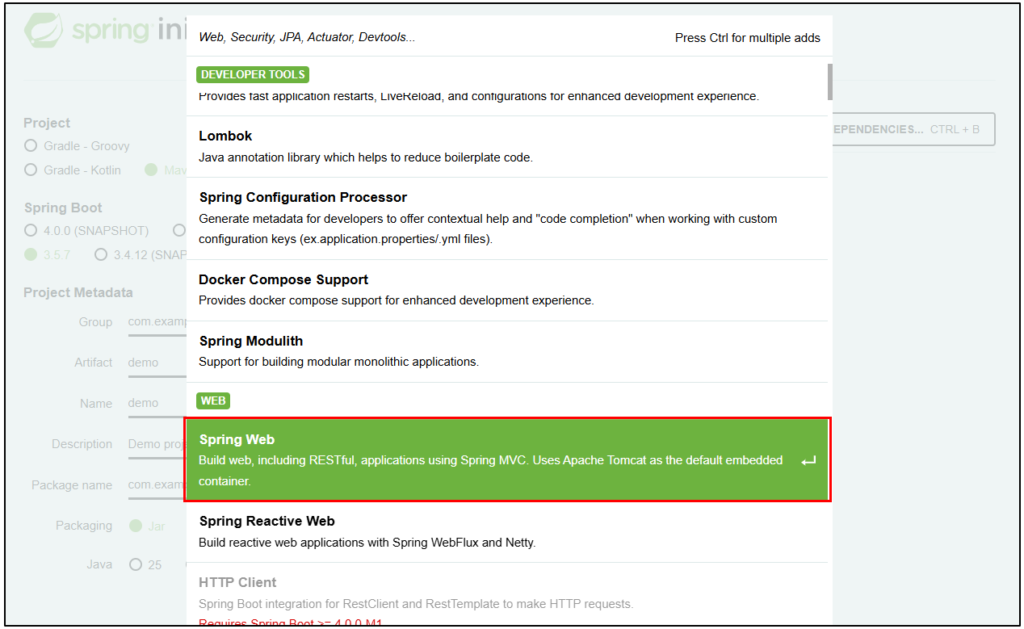Choose the Gradle - Kotlin radio button
The width and height of the screenshot is (1024, 629).
click(x=31, y=170)
